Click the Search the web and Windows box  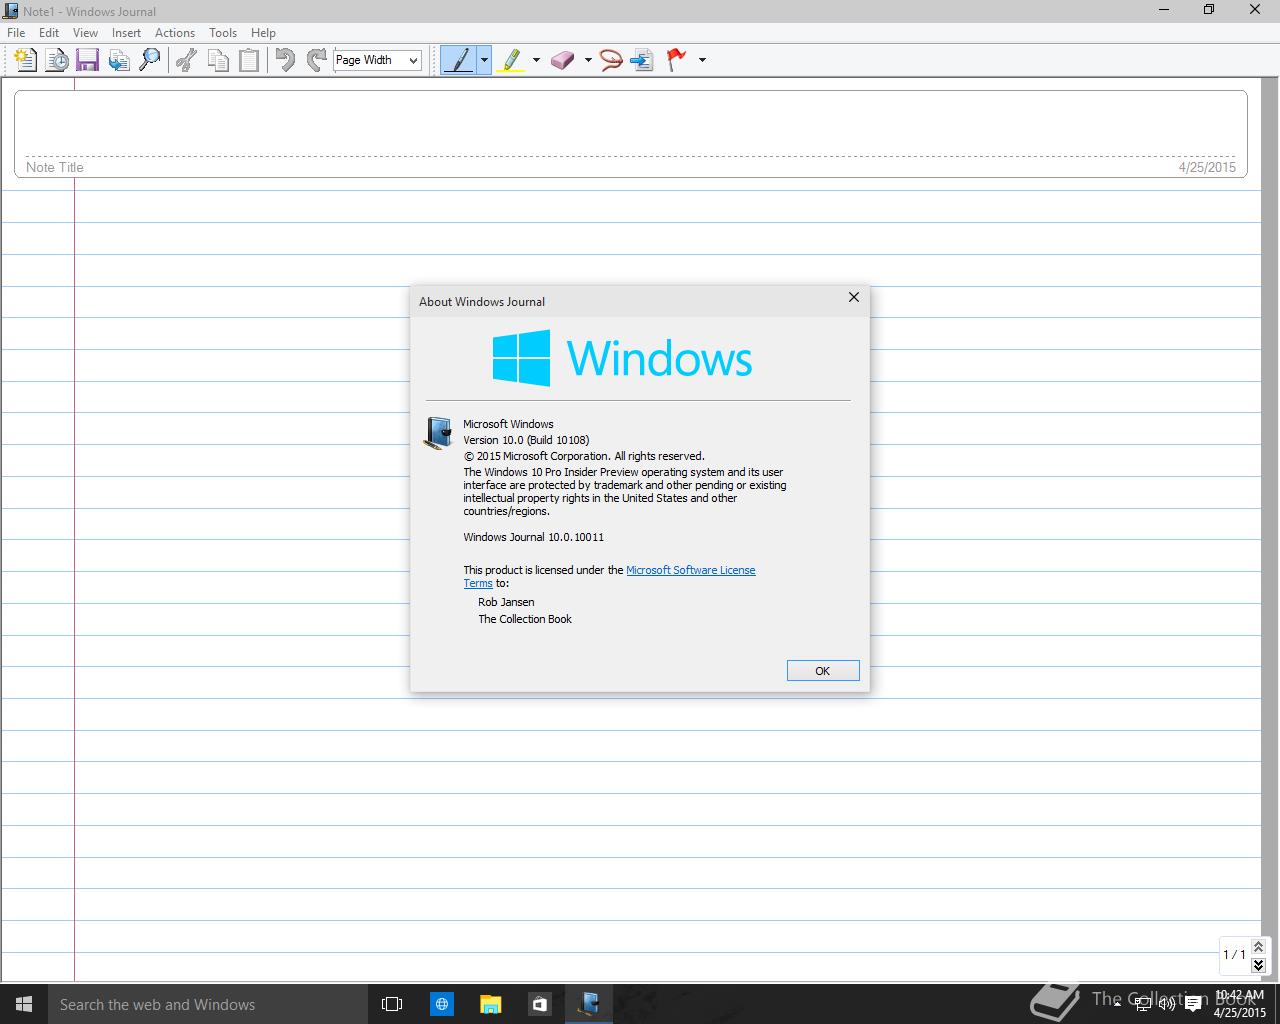[x=208, y=1004]
